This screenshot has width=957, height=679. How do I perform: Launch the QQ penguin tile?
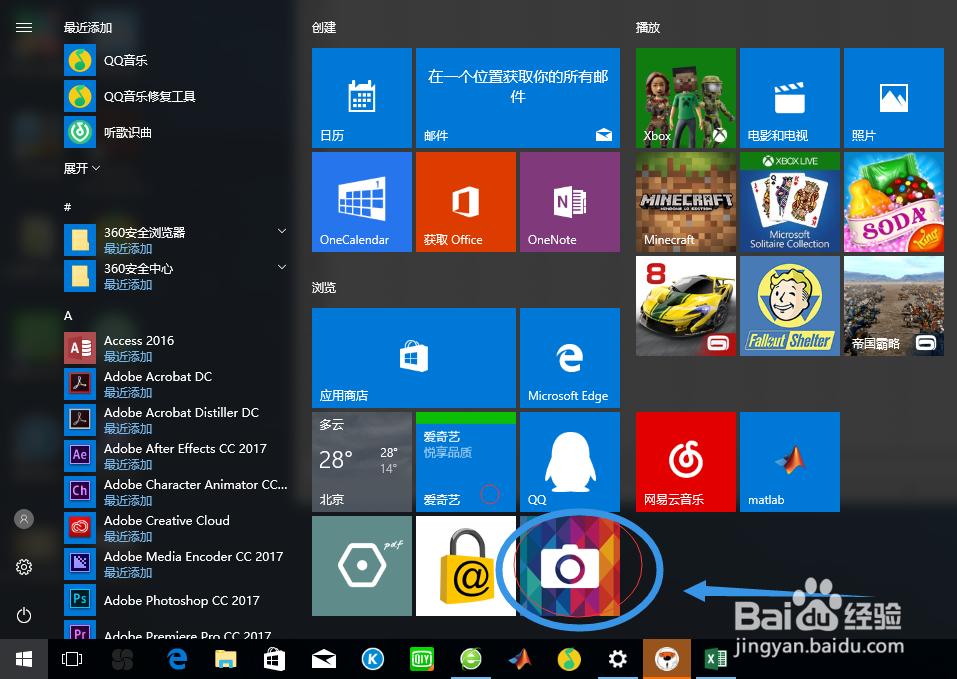570,462
